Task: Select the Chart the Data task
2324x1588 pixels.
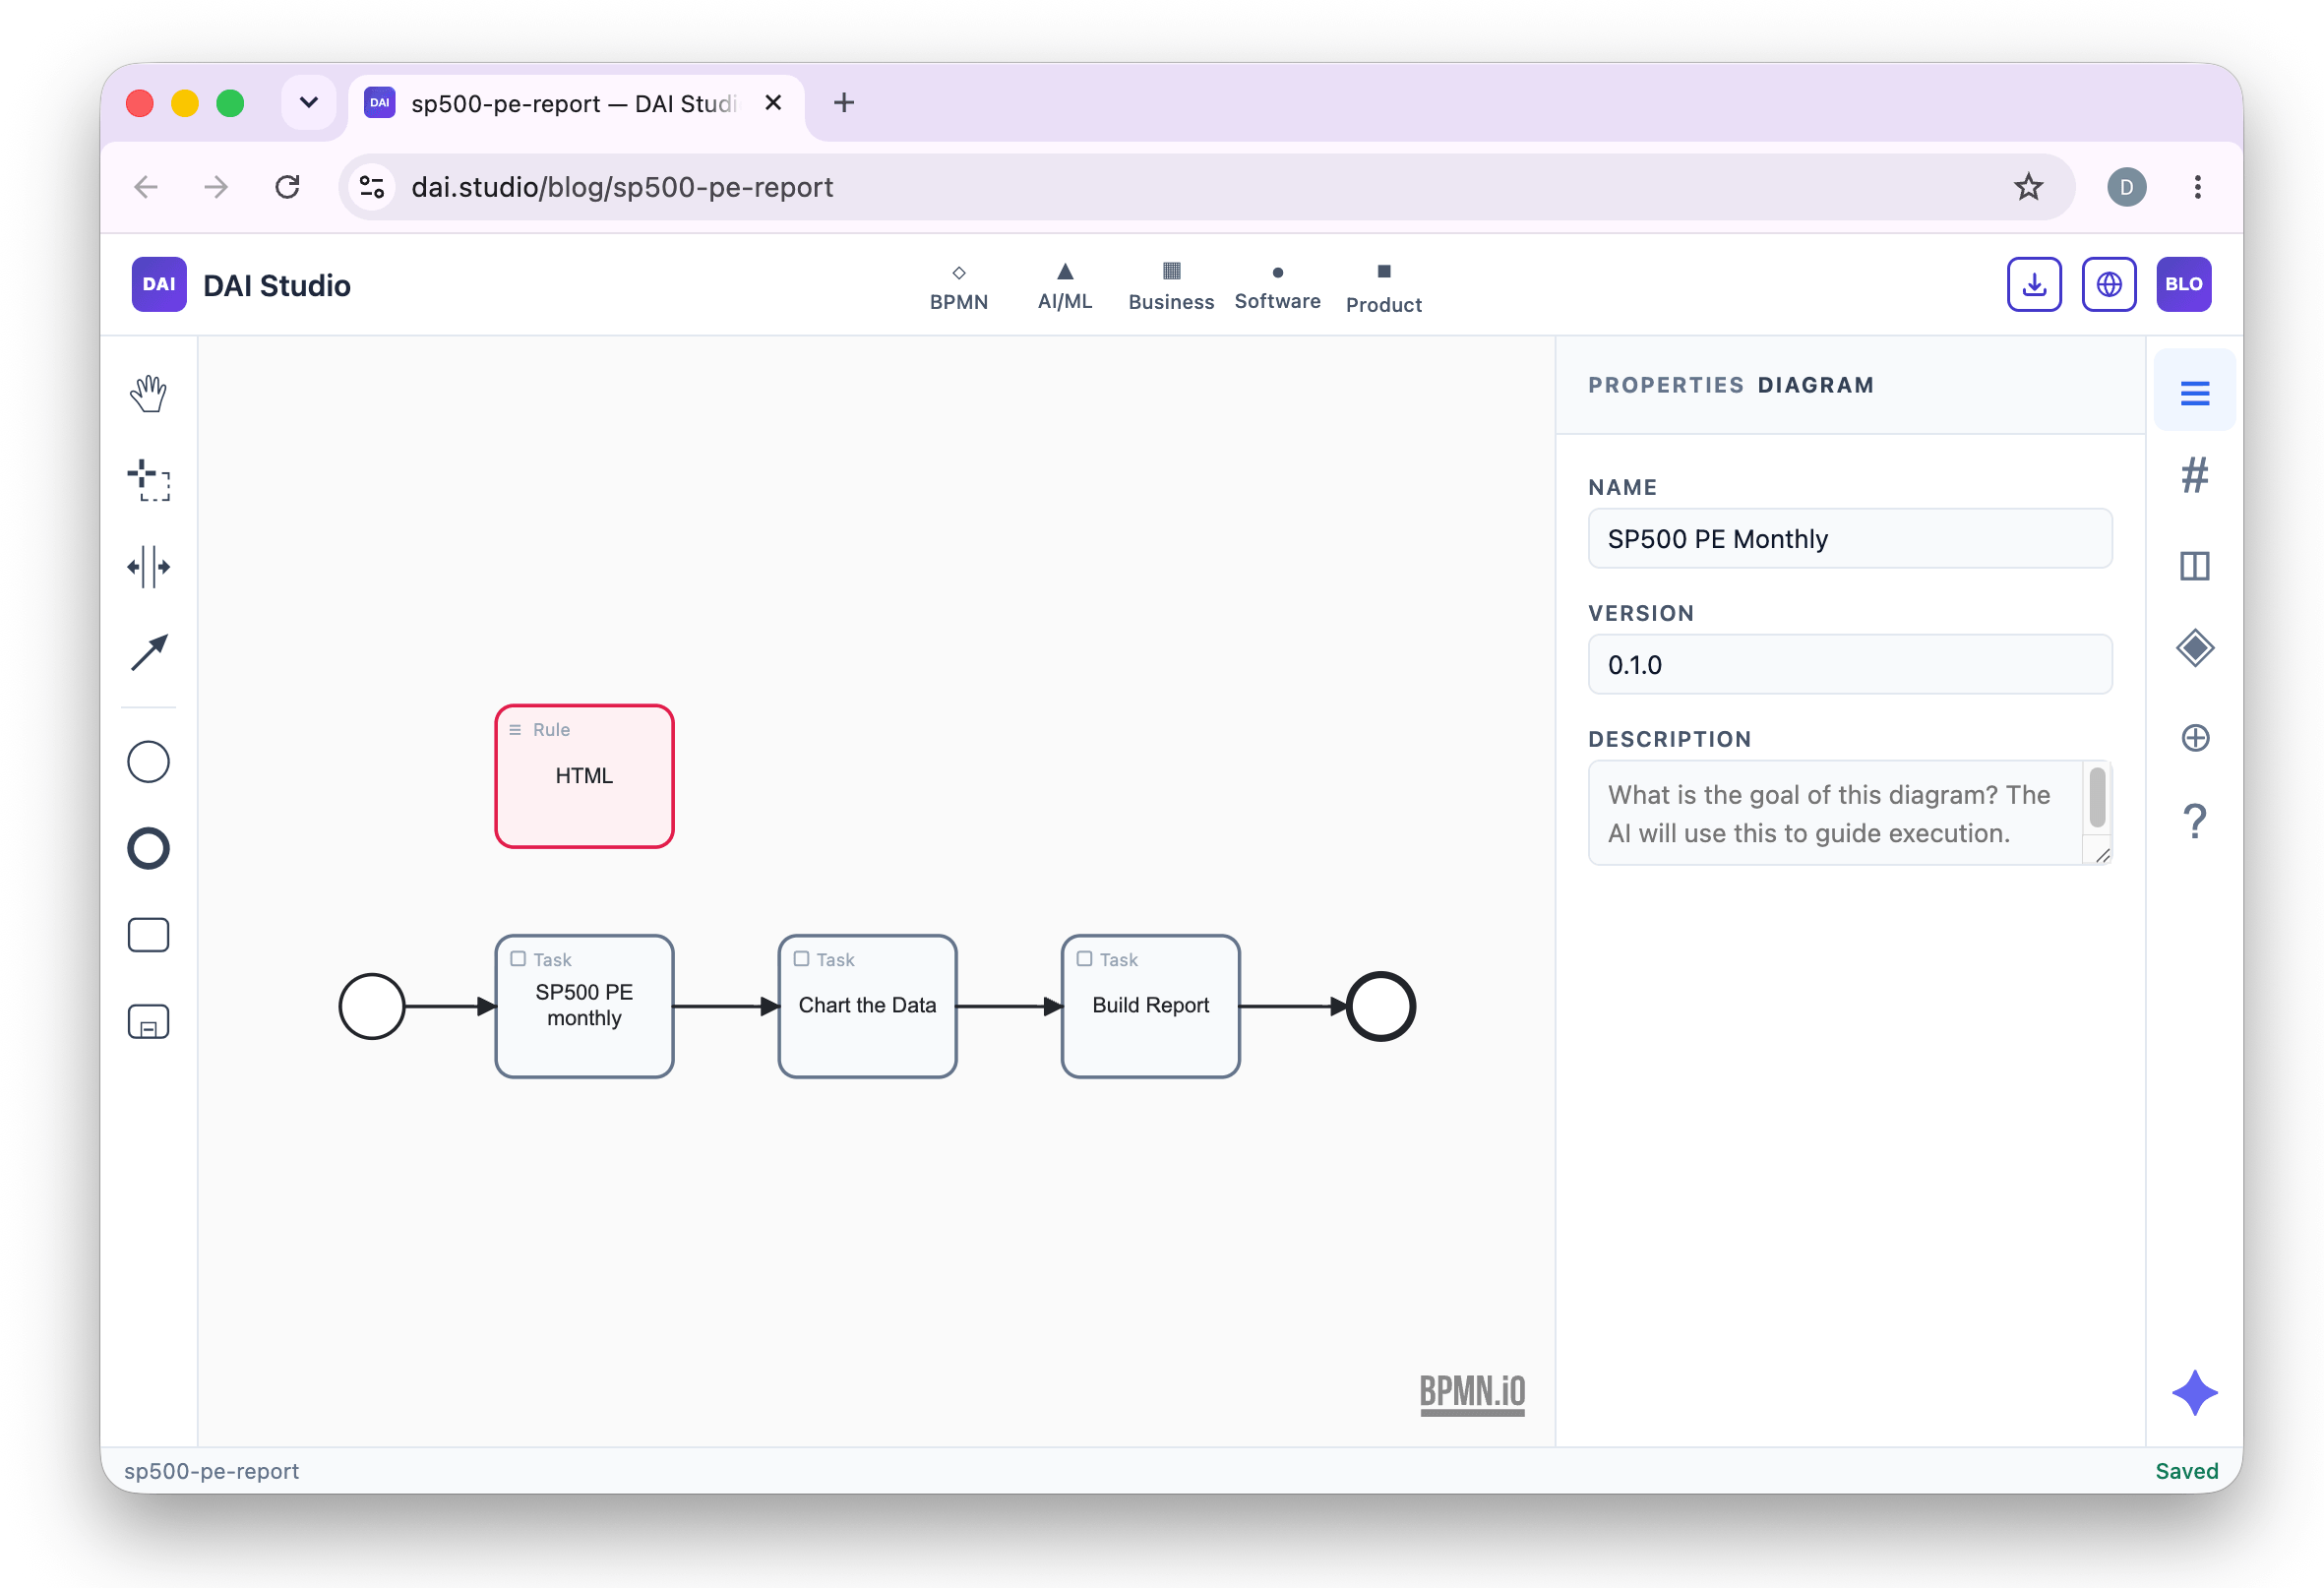Action: point(867,1006)
